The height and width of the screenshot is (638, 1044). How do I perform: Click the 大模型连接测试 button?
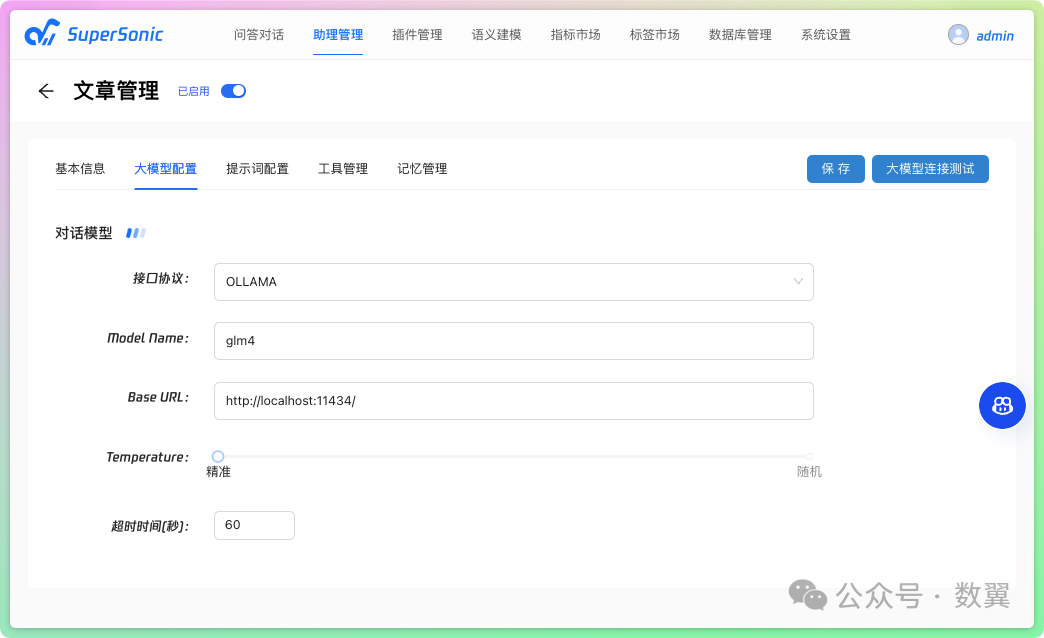click(930, 168)
